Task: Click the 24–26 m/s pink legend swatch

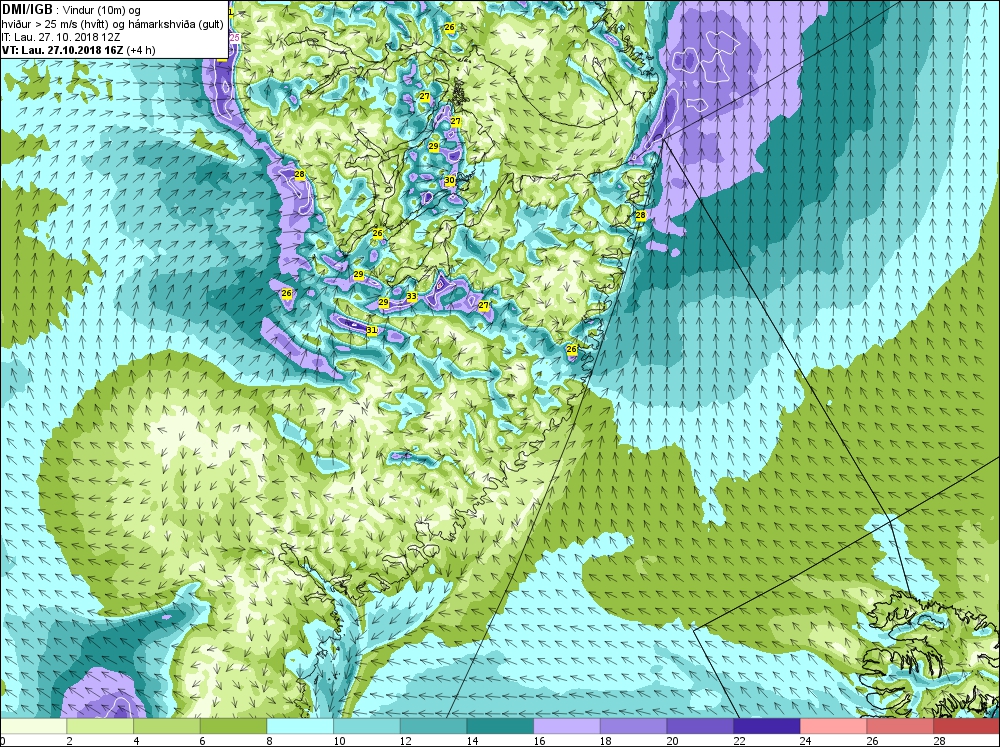Action: [x=833, y=727]
